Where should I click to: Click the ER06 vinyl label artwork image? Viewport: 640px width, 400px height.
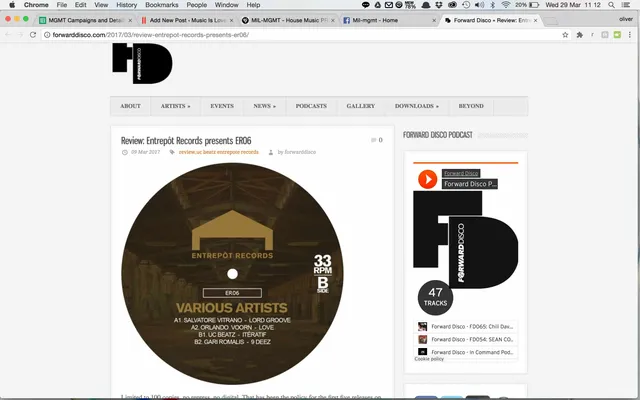232,273
